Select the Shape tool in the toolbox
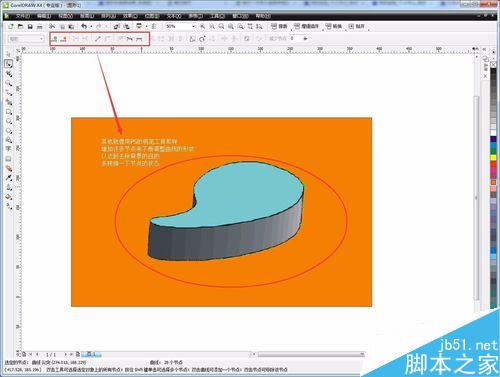Screen dimensions: 500x377 [9, 64]
